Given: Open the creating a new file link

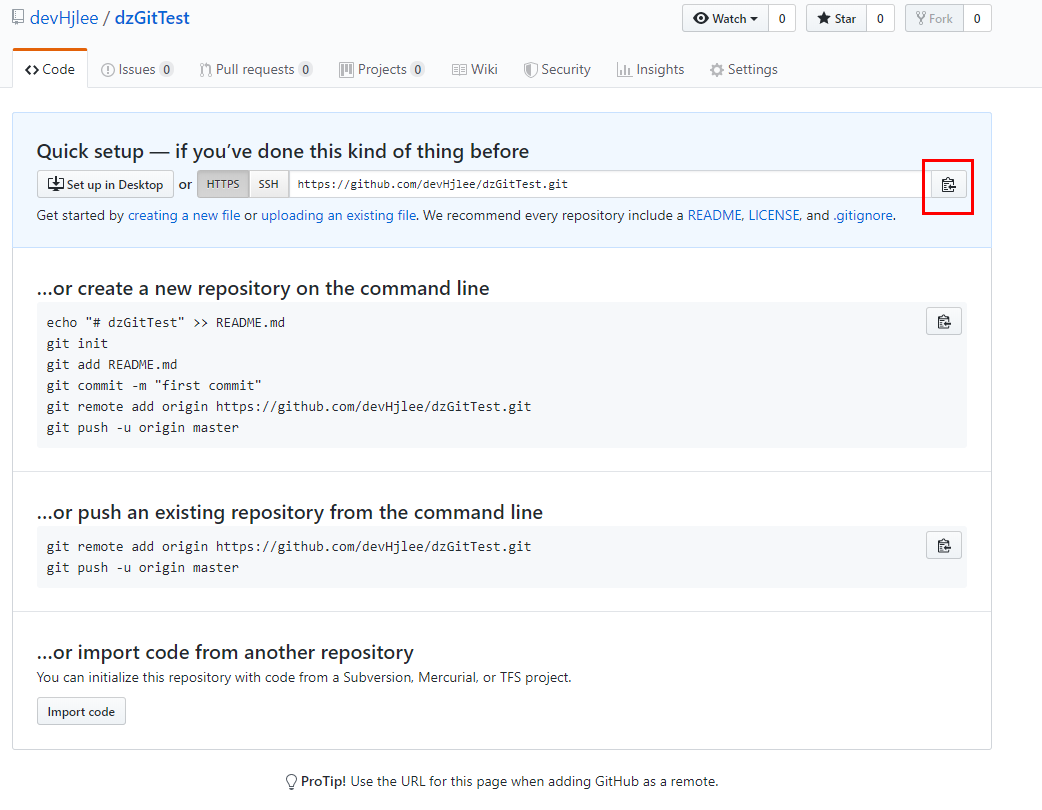Looking at the screenshot, I should [x=184, y=215].
